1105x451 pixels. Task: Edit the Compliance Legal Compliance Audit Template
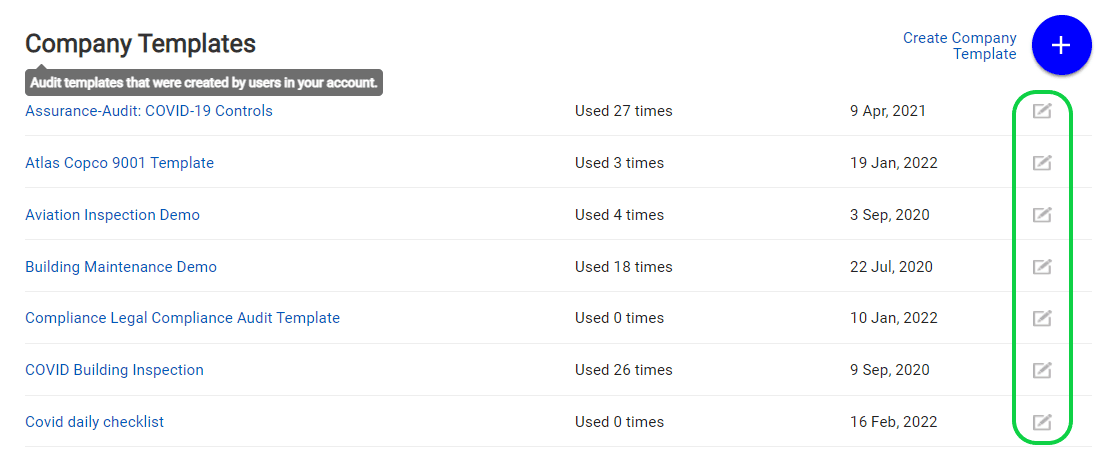(1042, 318)
